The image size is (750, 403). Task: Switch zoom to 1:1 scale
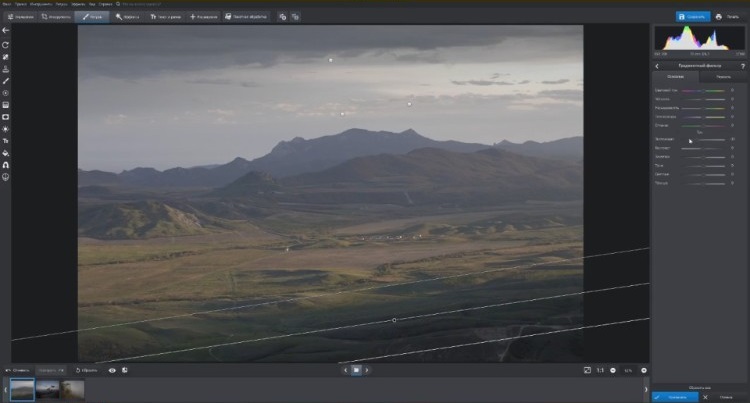click(601, 370)
